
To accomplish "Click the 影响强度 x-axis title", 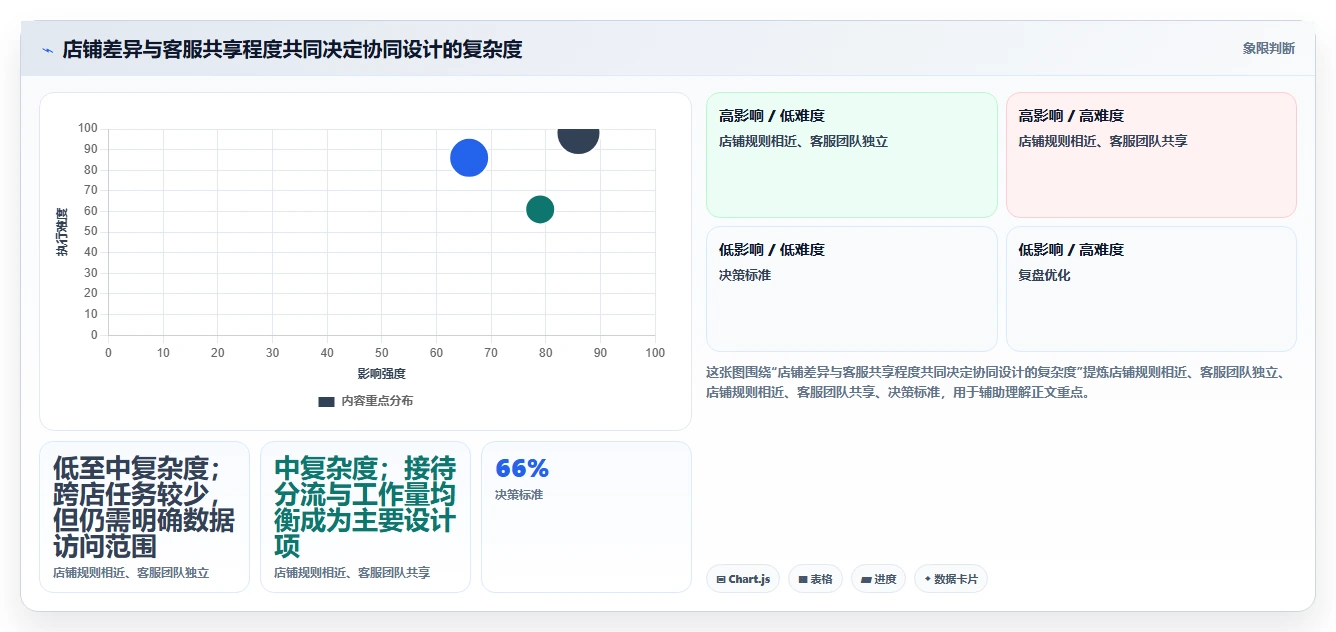I will pos(381,374).
